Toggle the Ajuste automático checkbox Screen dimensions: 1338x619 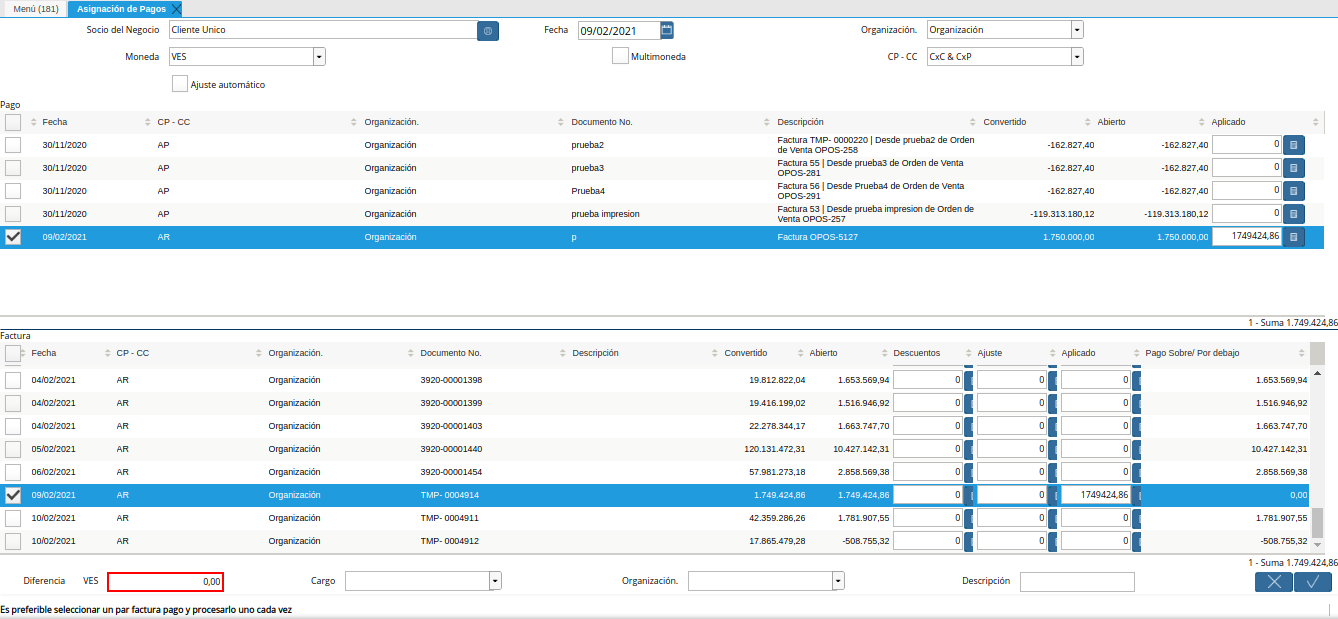tap(180, 84)
